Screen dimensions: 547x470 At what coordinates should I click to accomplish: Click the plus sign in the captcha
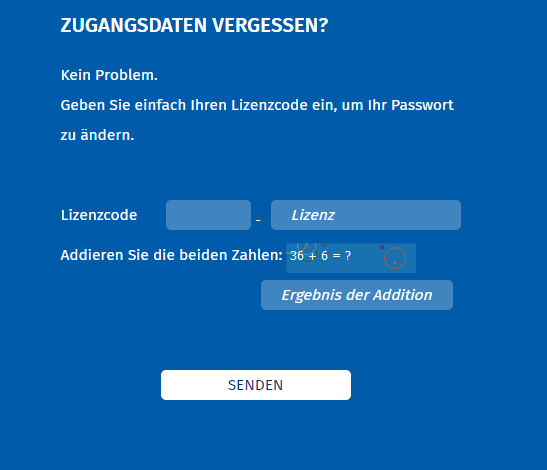(313, 256)
